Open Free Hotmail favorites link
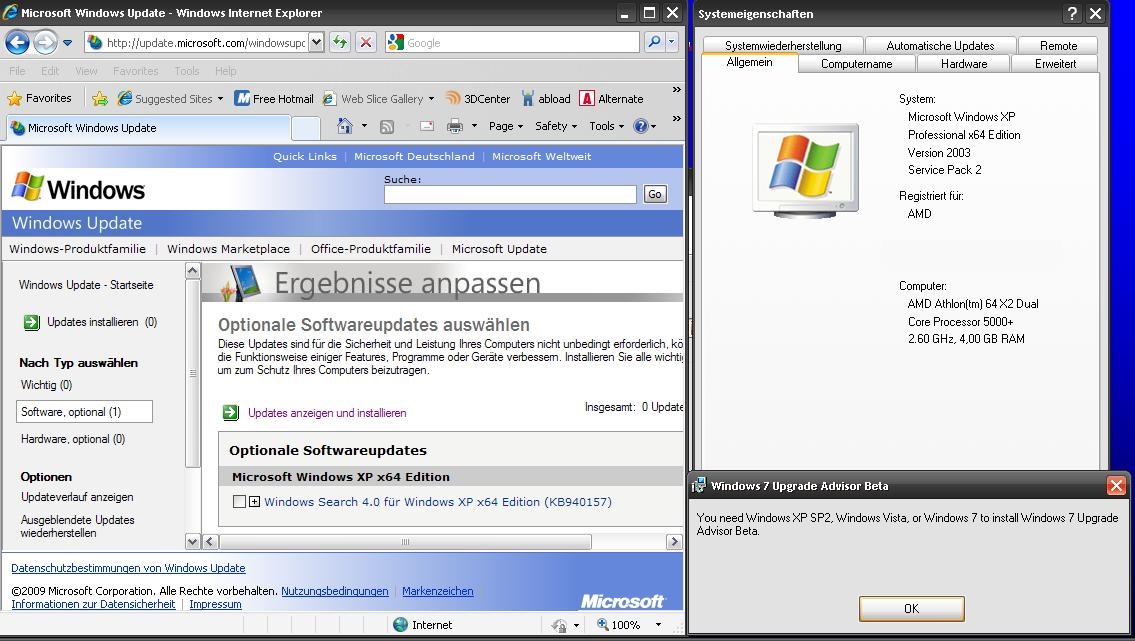The image size is (1135, 641). pyautogui.click(x=274, y=98)
